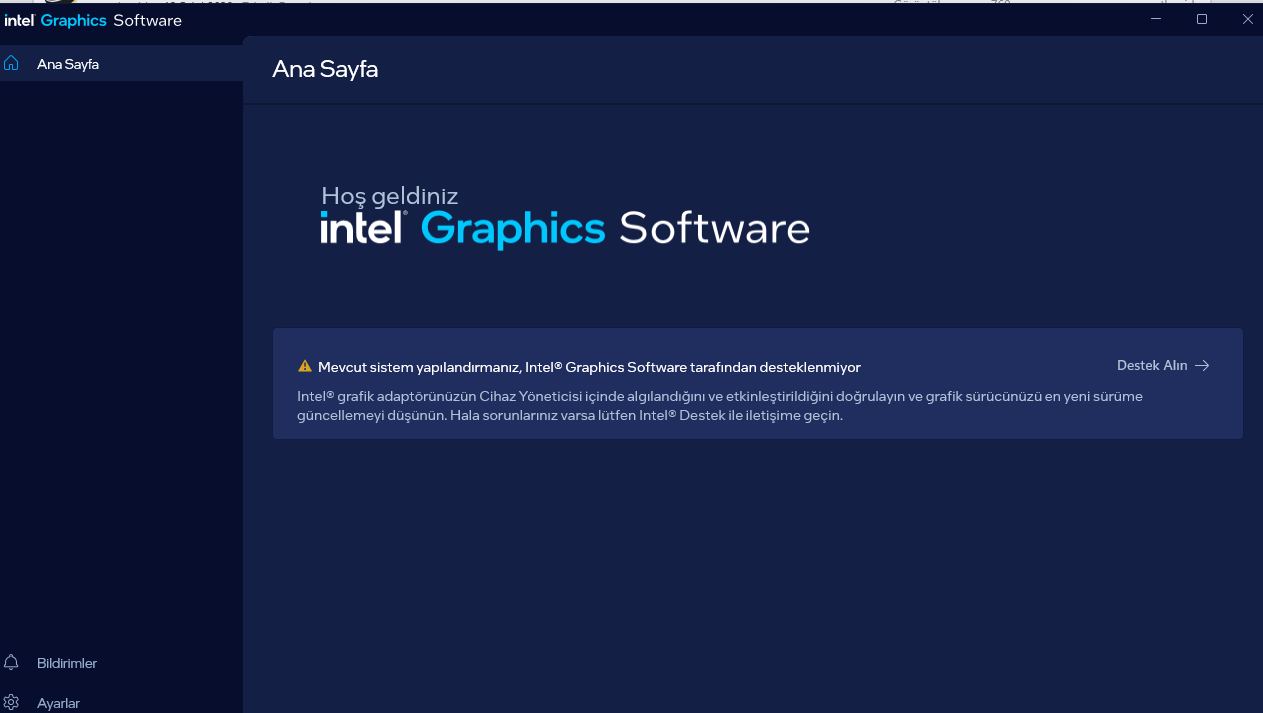This screenshot has width=1263, height=713.
Task: Maximize the Intel Graphics Software window
Action: (x=1202, y=19)
